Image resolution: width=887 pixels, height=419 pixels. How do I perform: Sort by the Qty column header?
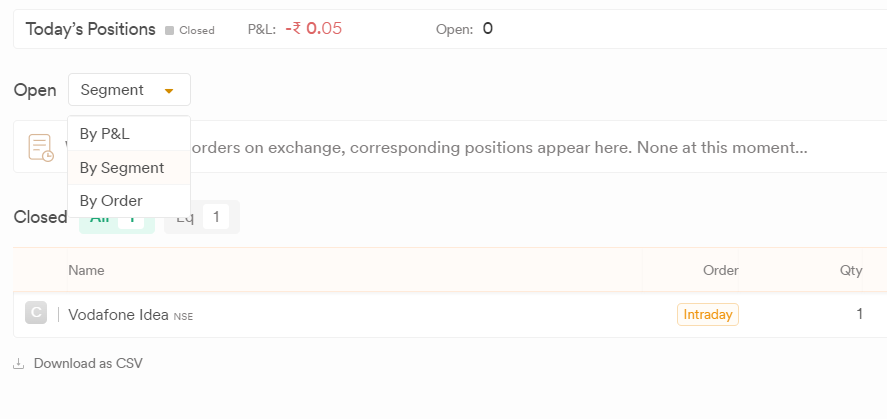tap(851, 270)
